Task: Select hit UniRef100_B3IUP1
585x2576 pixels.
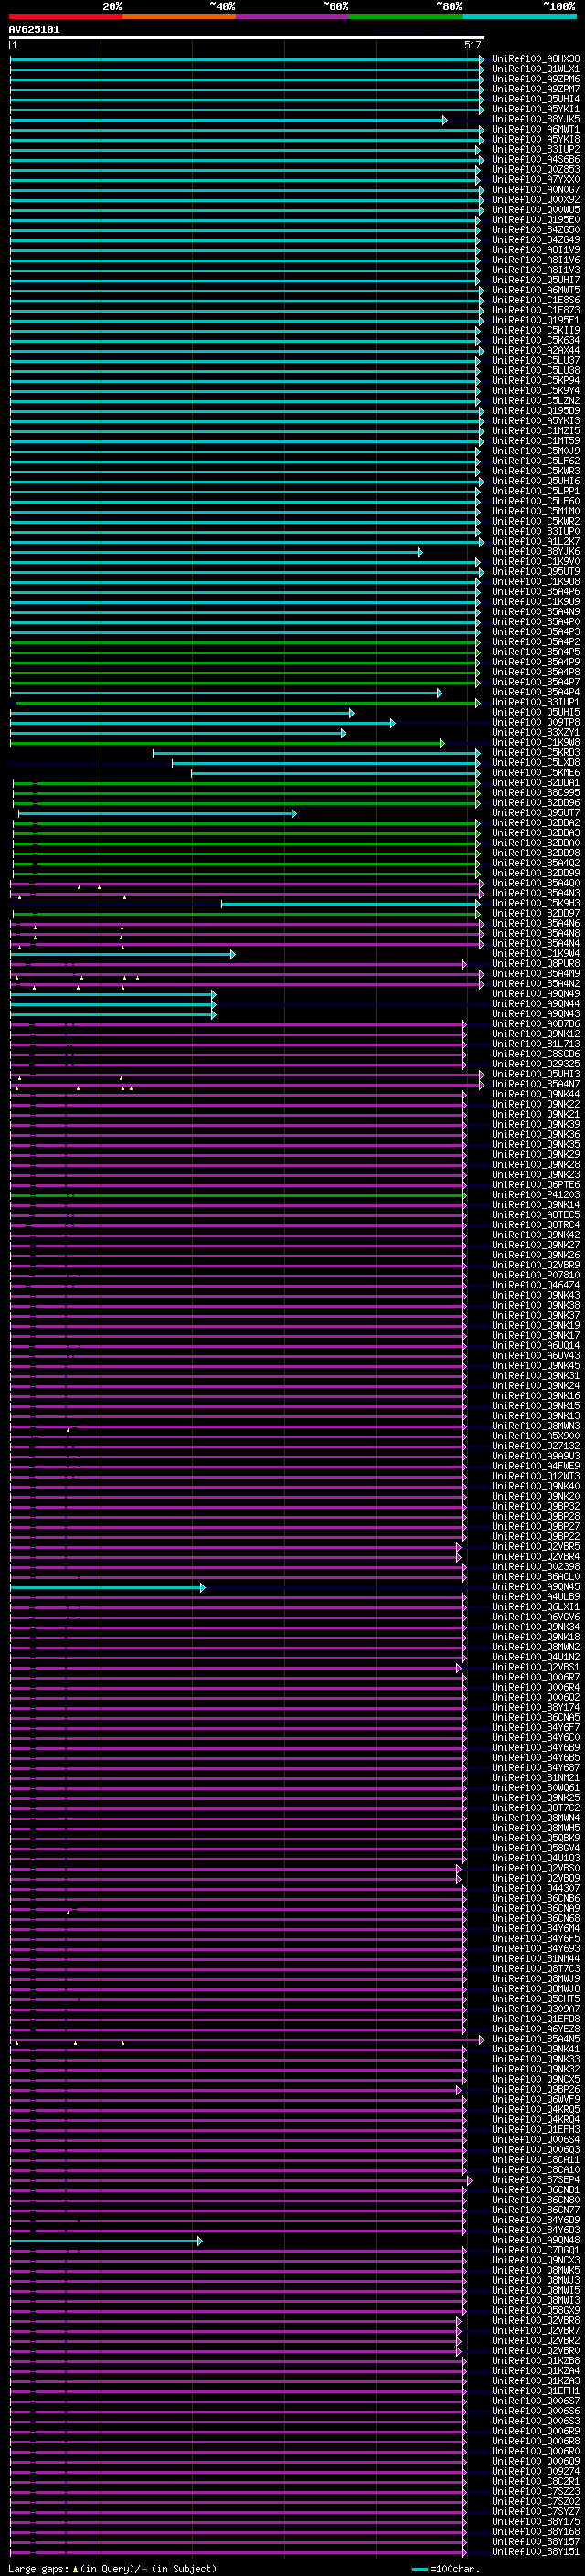Action: [536, 703]
